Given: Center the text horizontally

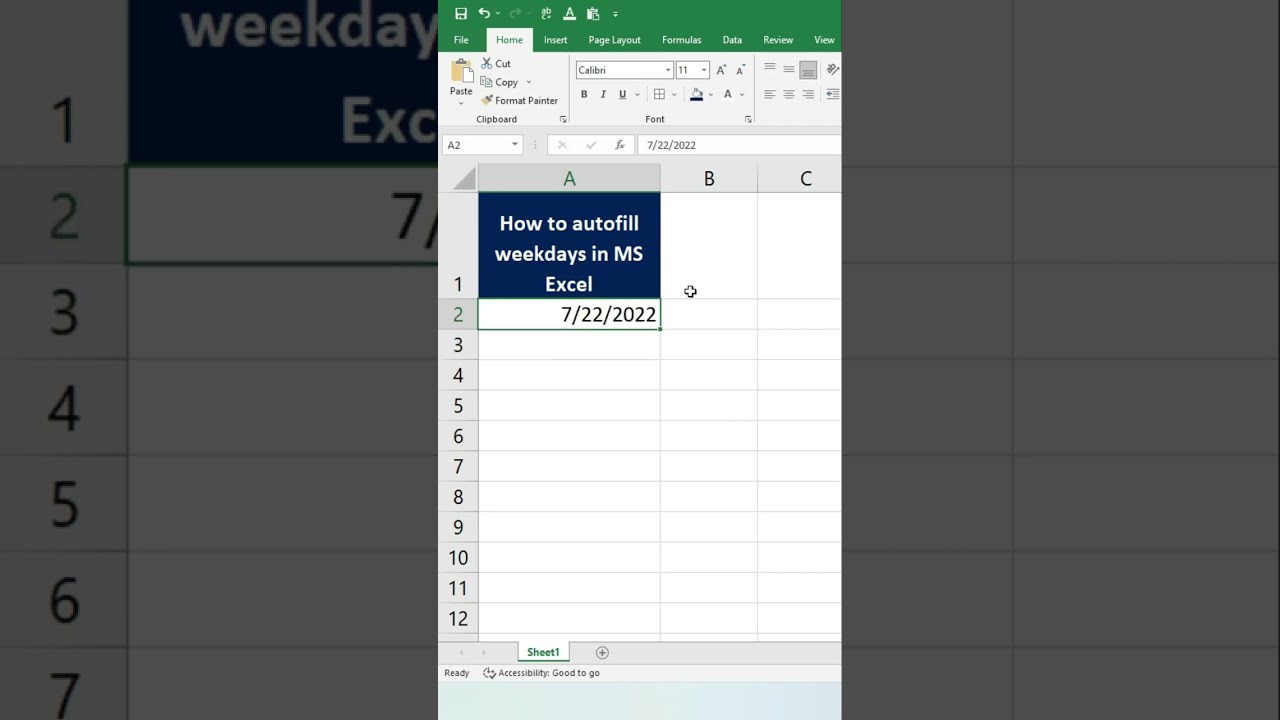Looking at the screenshot, I should tap(789, 95).
